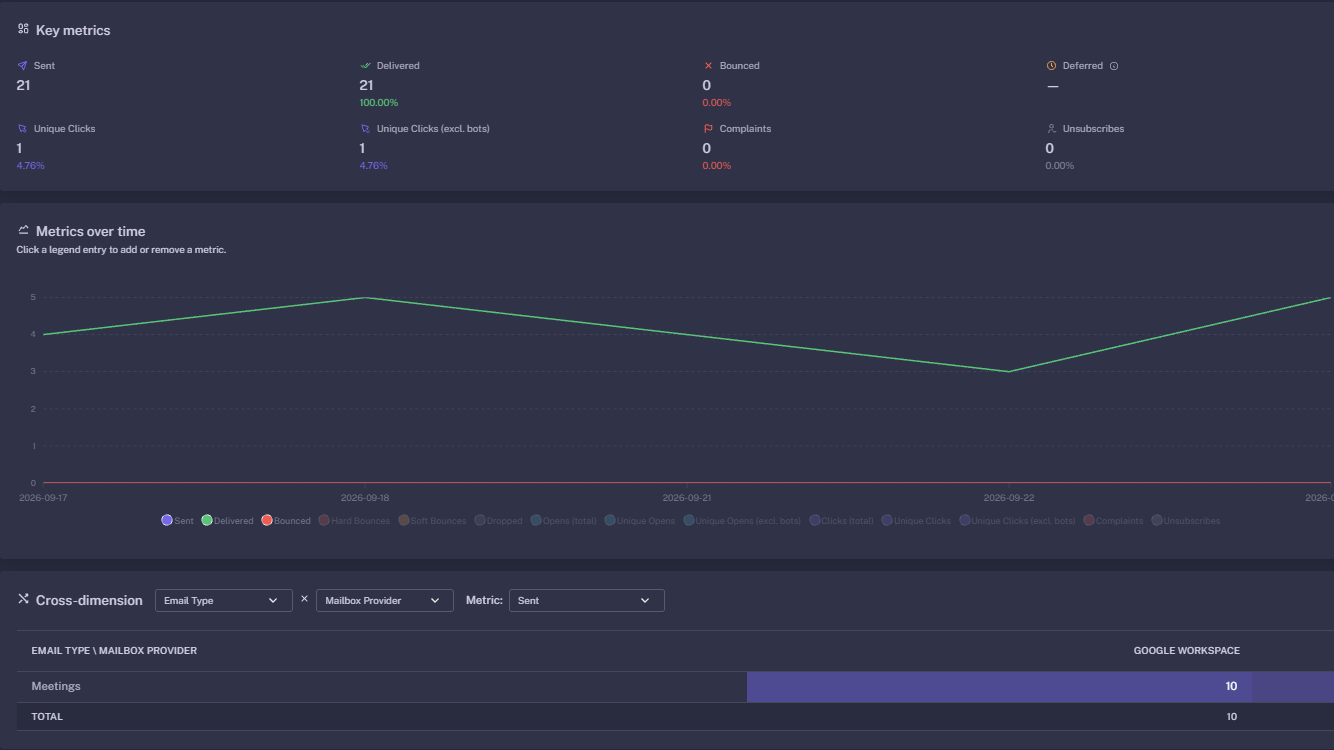Enable the Complaints legend metric

coord(1113,521)
